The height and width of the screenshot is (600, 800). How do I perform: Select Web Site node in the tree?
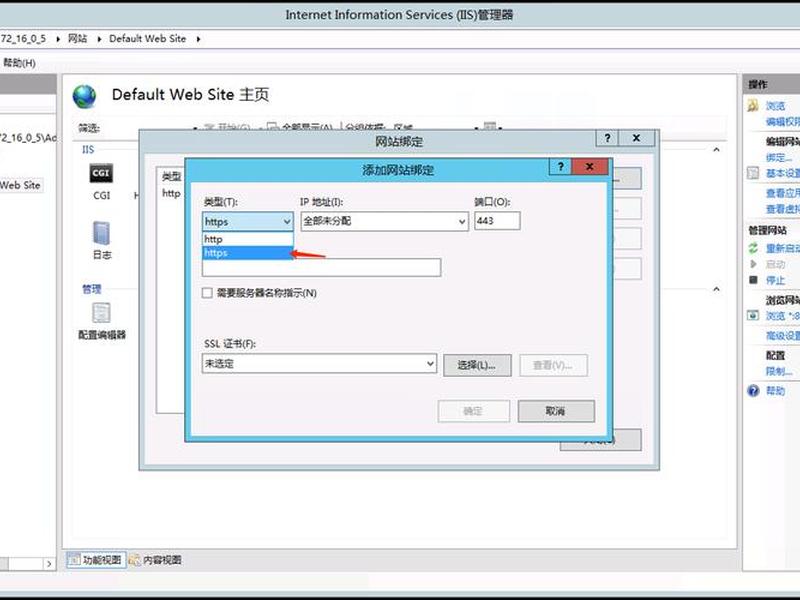click(x=20, y=185)
